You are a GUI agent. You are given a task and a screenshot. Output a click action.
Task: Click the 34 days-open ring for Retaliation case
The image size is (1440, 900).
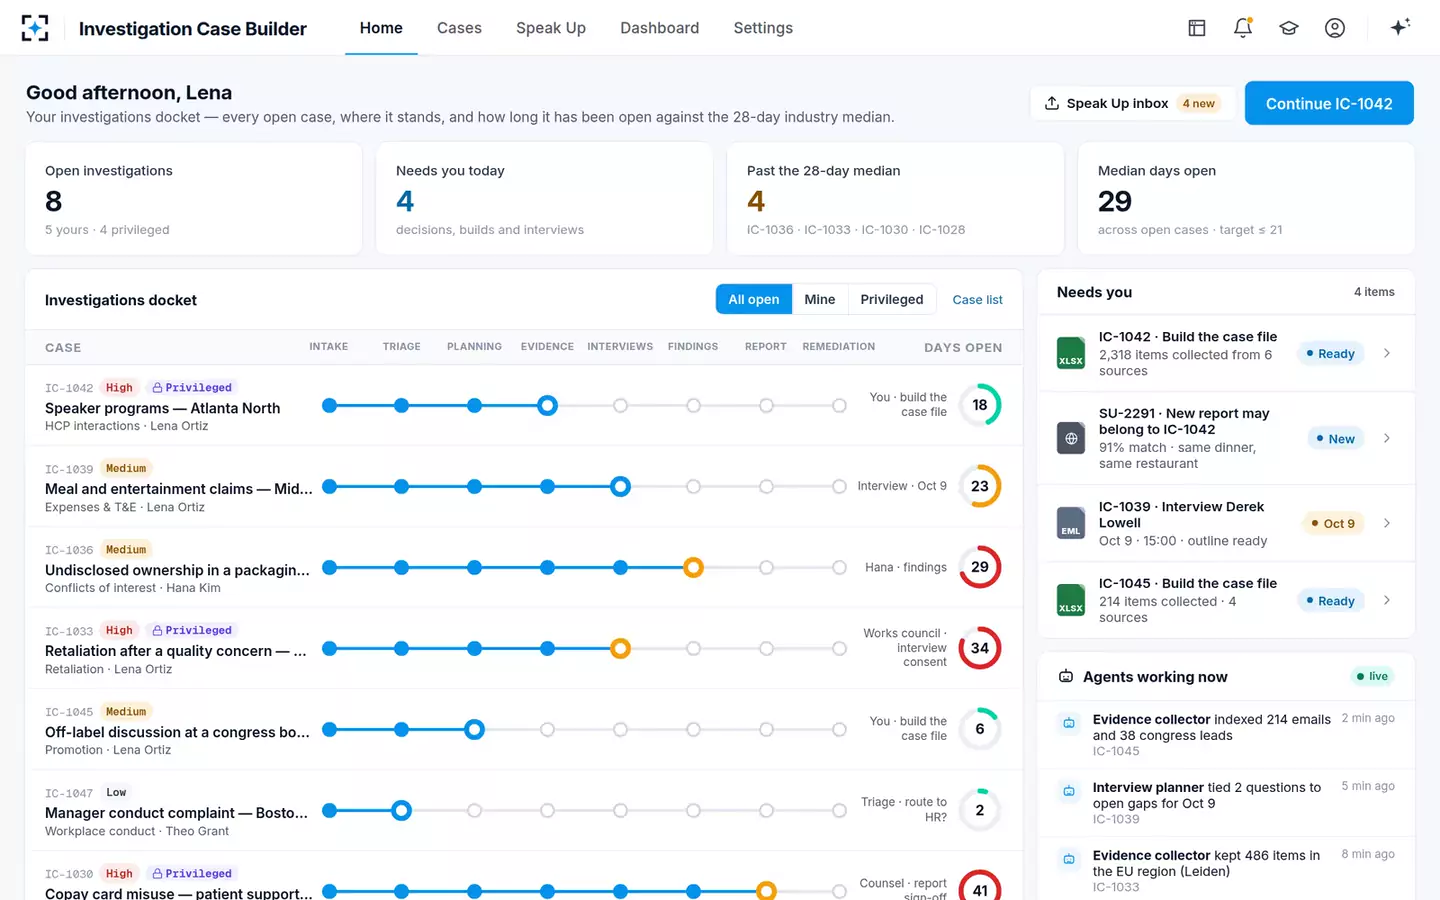[980, 648]
